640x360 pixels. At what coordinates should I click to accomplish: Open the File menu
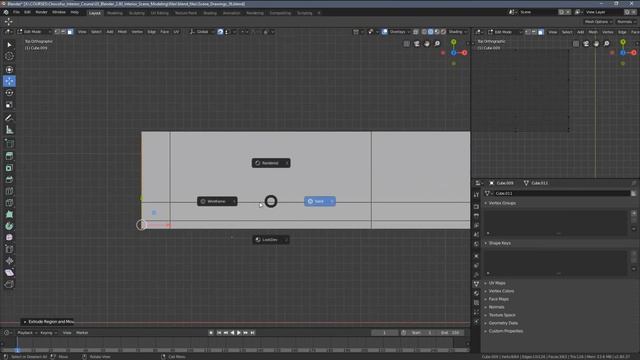[16, 12]
